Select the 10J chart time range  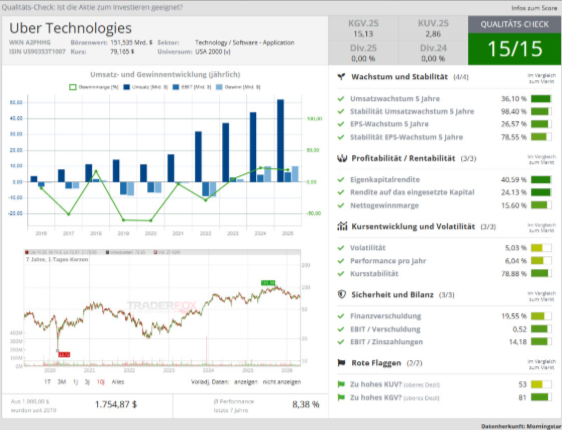(100, 382)
